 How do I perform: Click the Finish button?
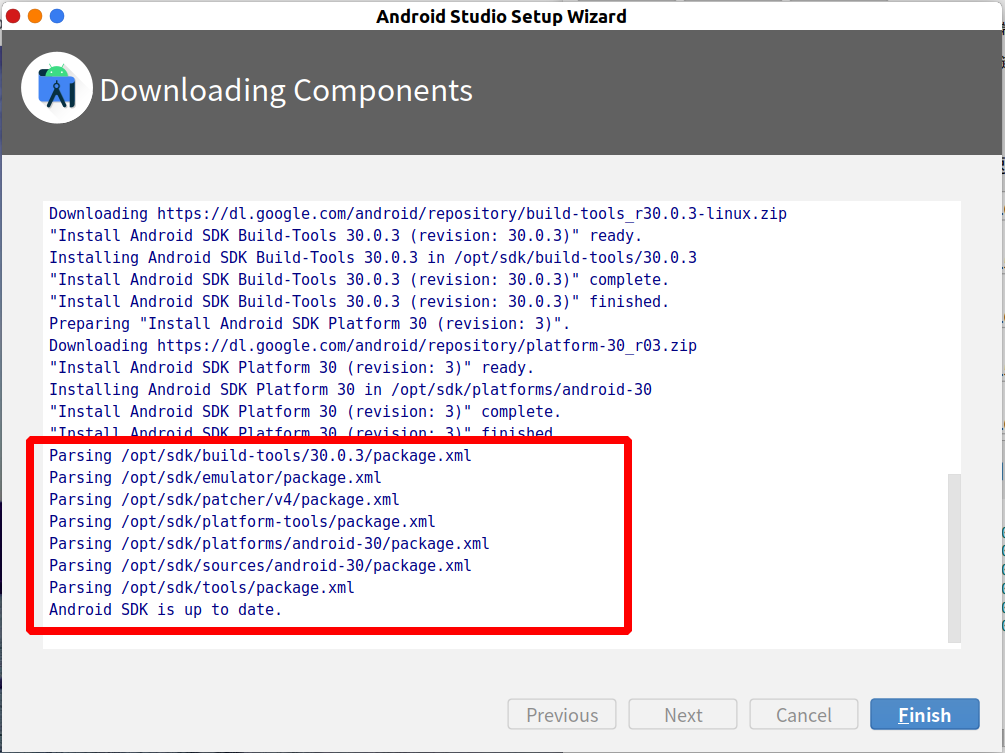[924, 714]
